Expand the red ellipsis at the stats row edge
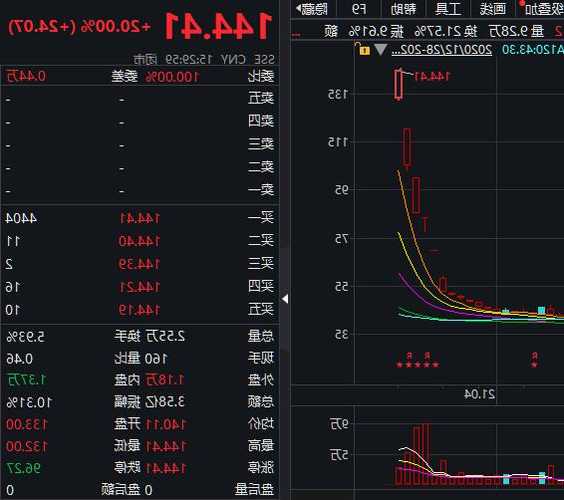Image resolution: width=564 pixels, height=500 pixels. [296, 35]
